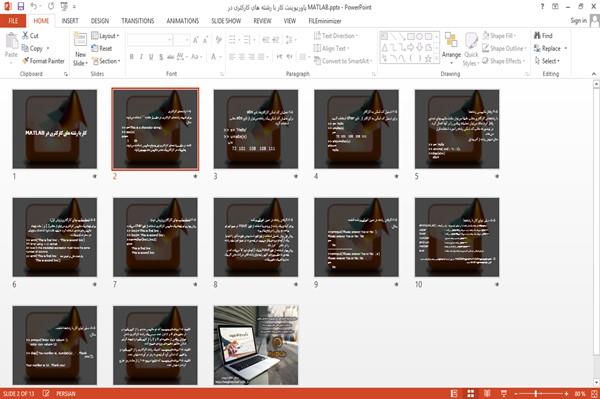Open Quick Styles gallery
Screen dimensions: 600x399
click(471, 50)
